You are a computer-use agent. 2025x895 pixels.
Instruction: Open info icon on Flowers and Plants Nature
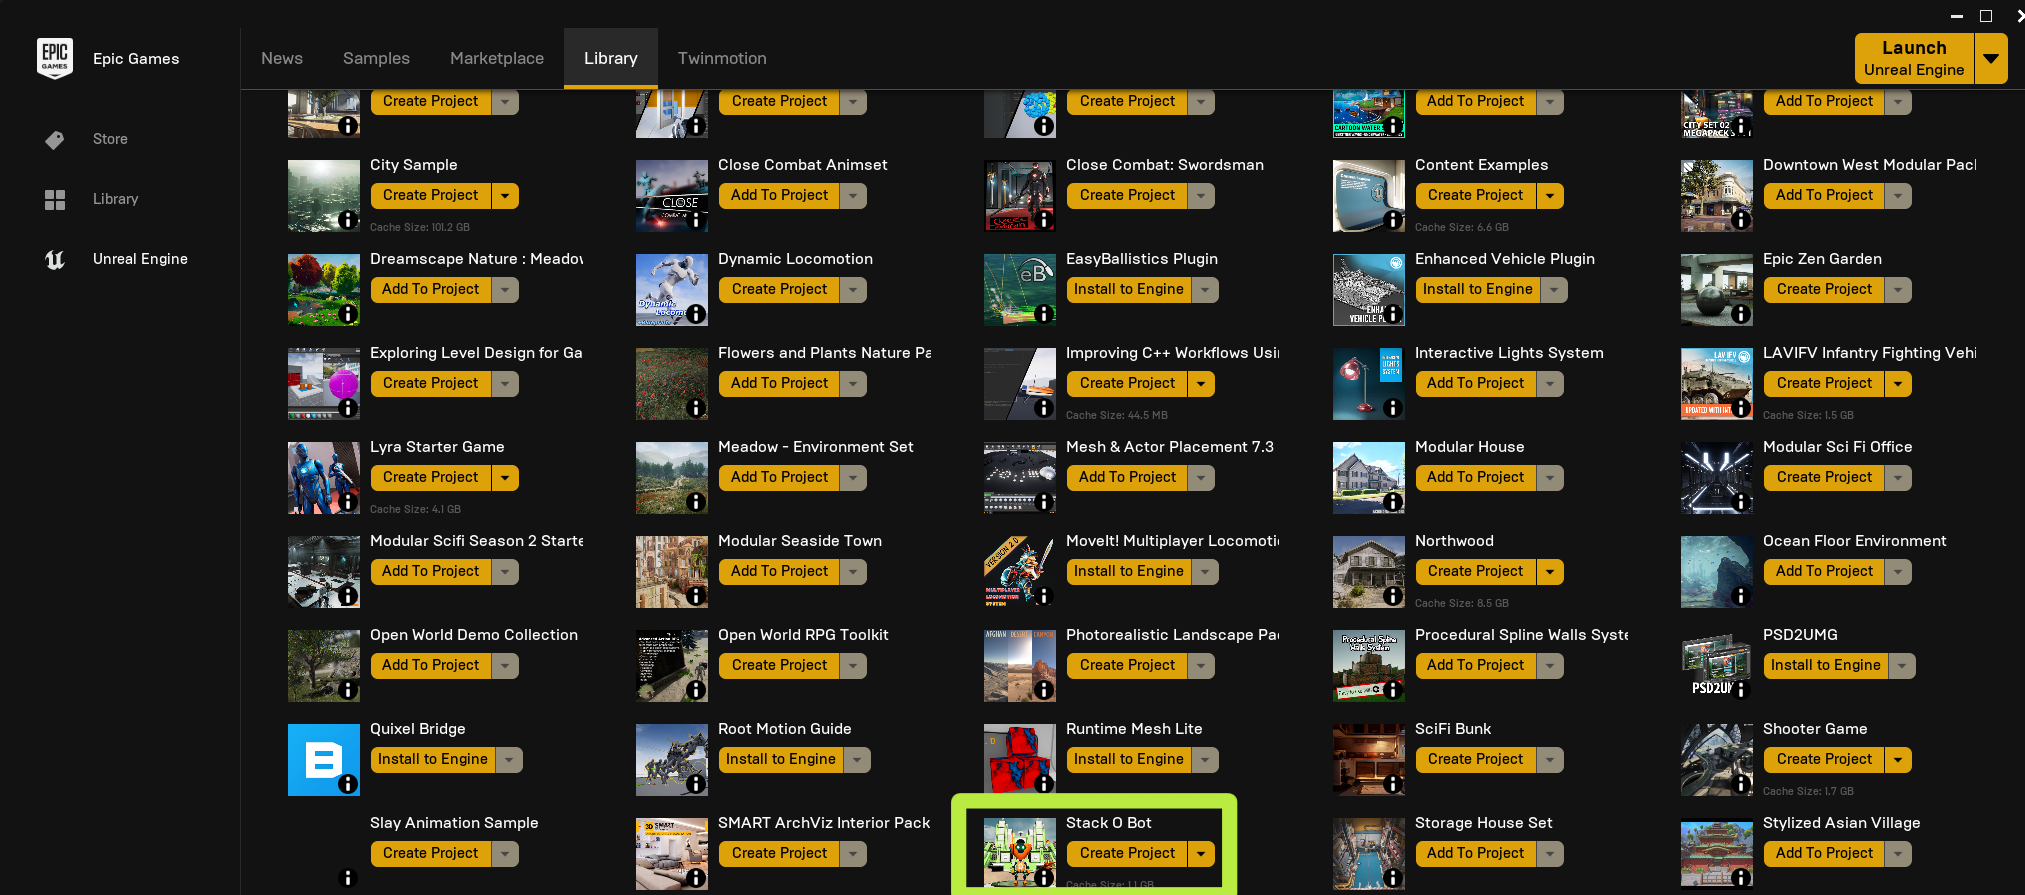[696, 408]
